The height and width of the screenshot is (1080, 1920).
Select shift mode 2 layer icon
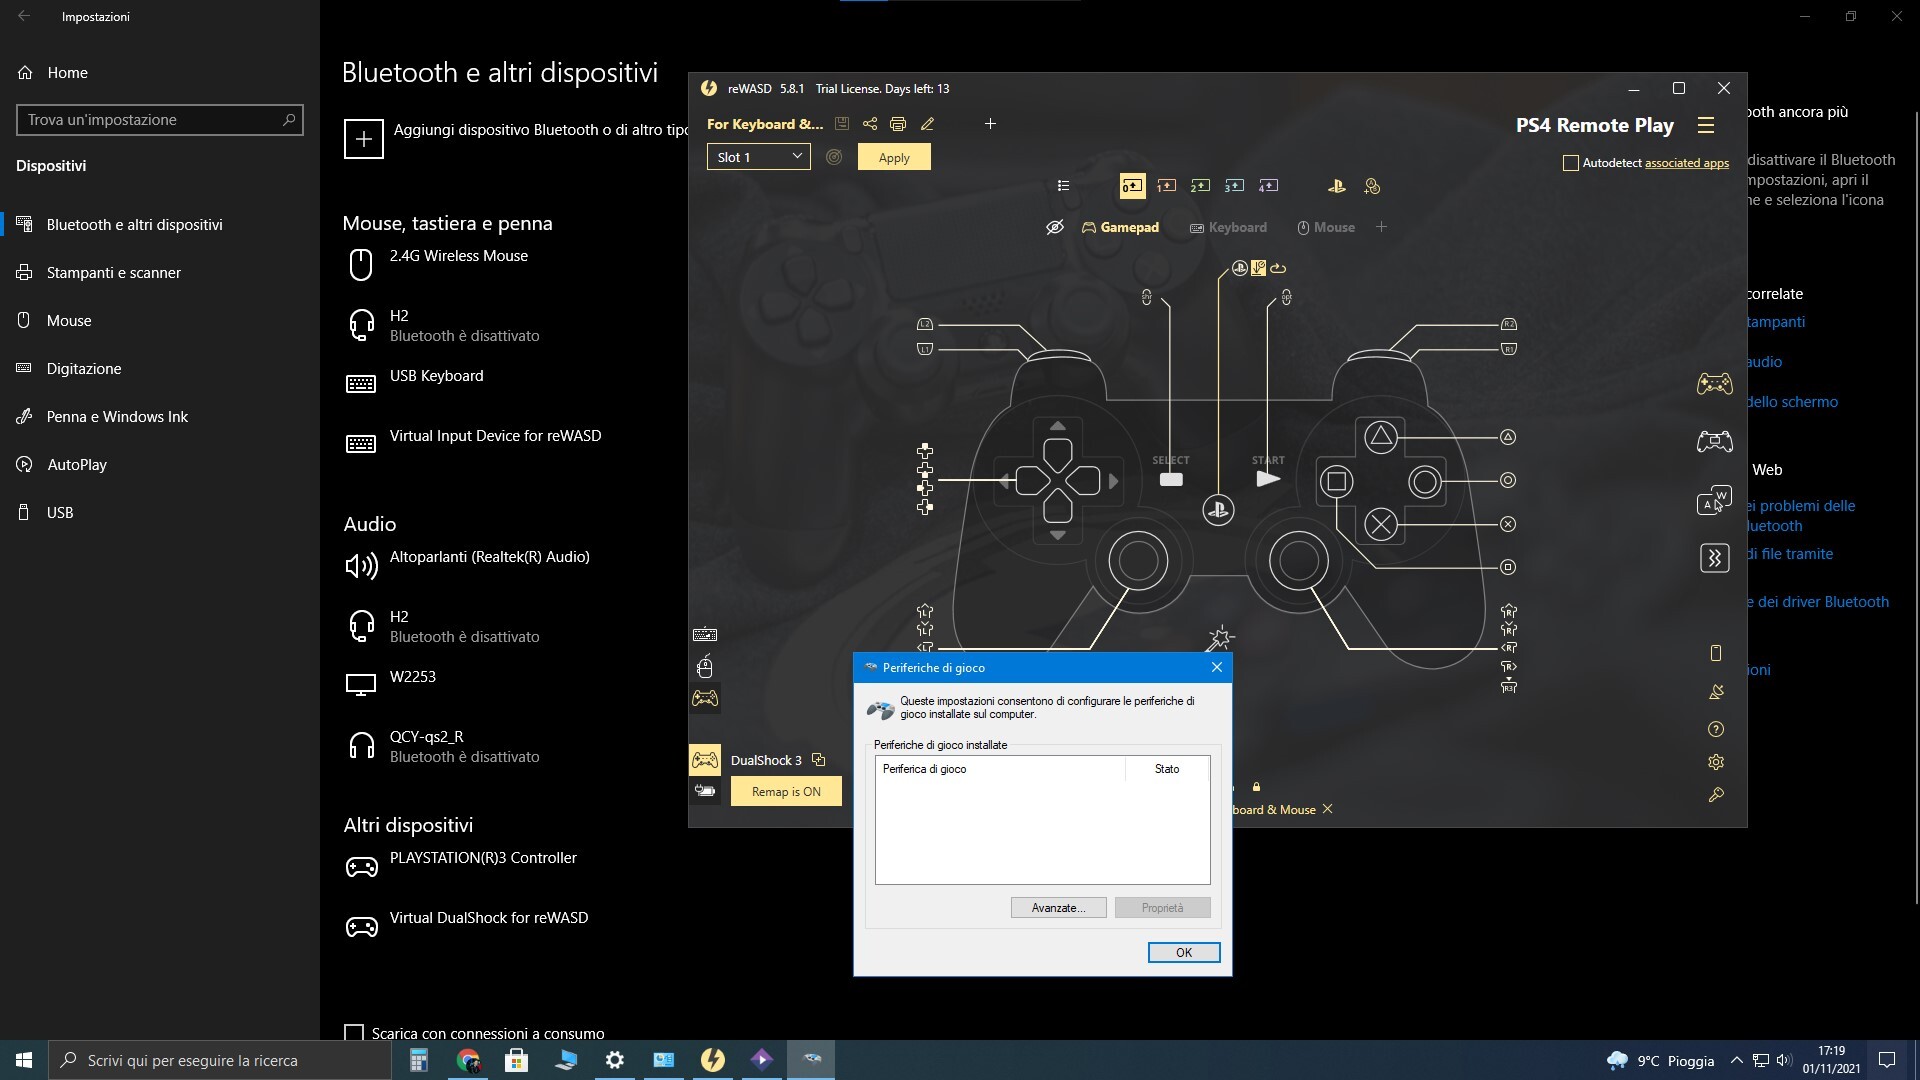(x=1200, y=186)
